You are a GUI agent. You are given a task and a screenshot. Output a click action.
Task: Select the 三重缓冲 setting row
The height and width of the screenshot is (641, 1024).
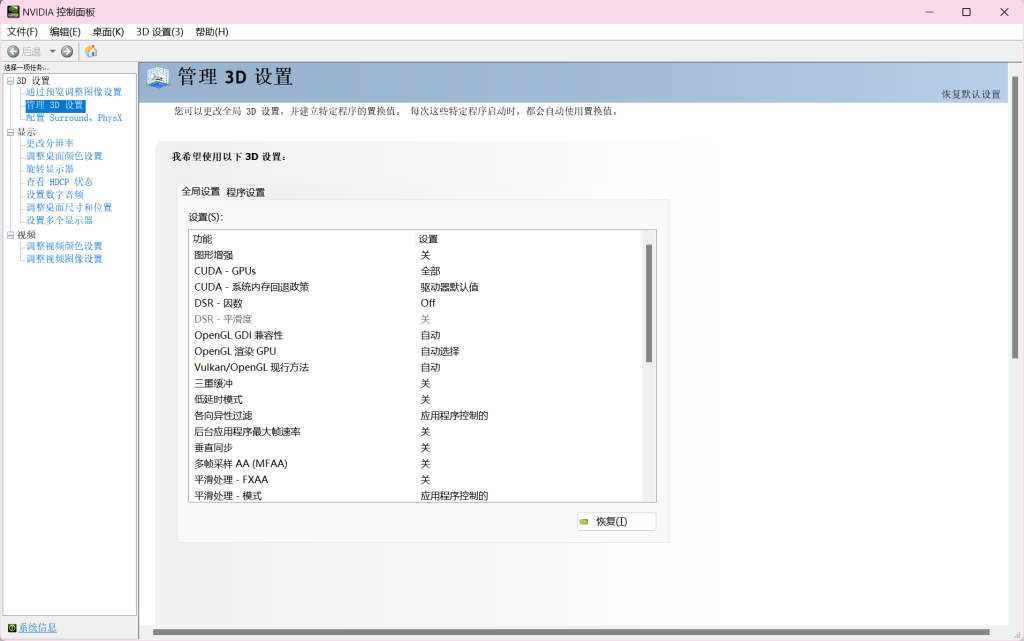click(415, 384)
